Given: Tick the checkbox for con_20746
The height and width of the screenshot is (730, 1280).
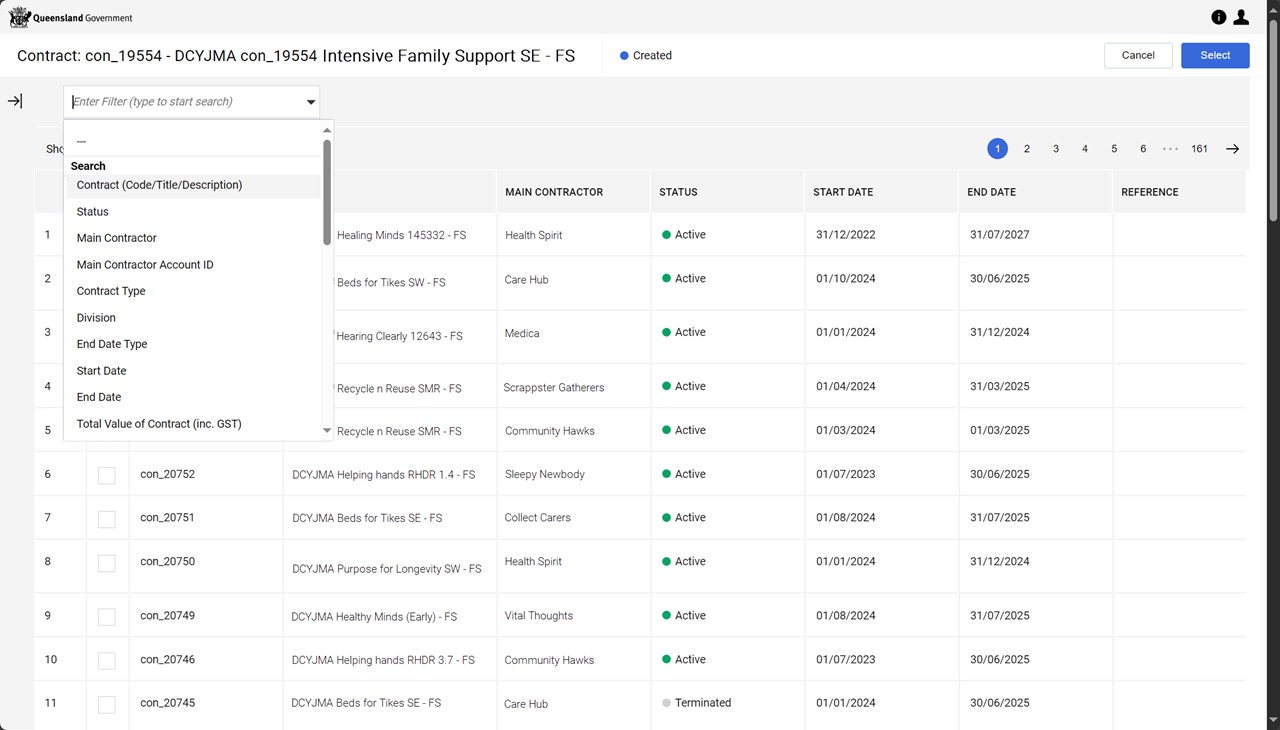Looking at the screenshot, I should [106, 661].
